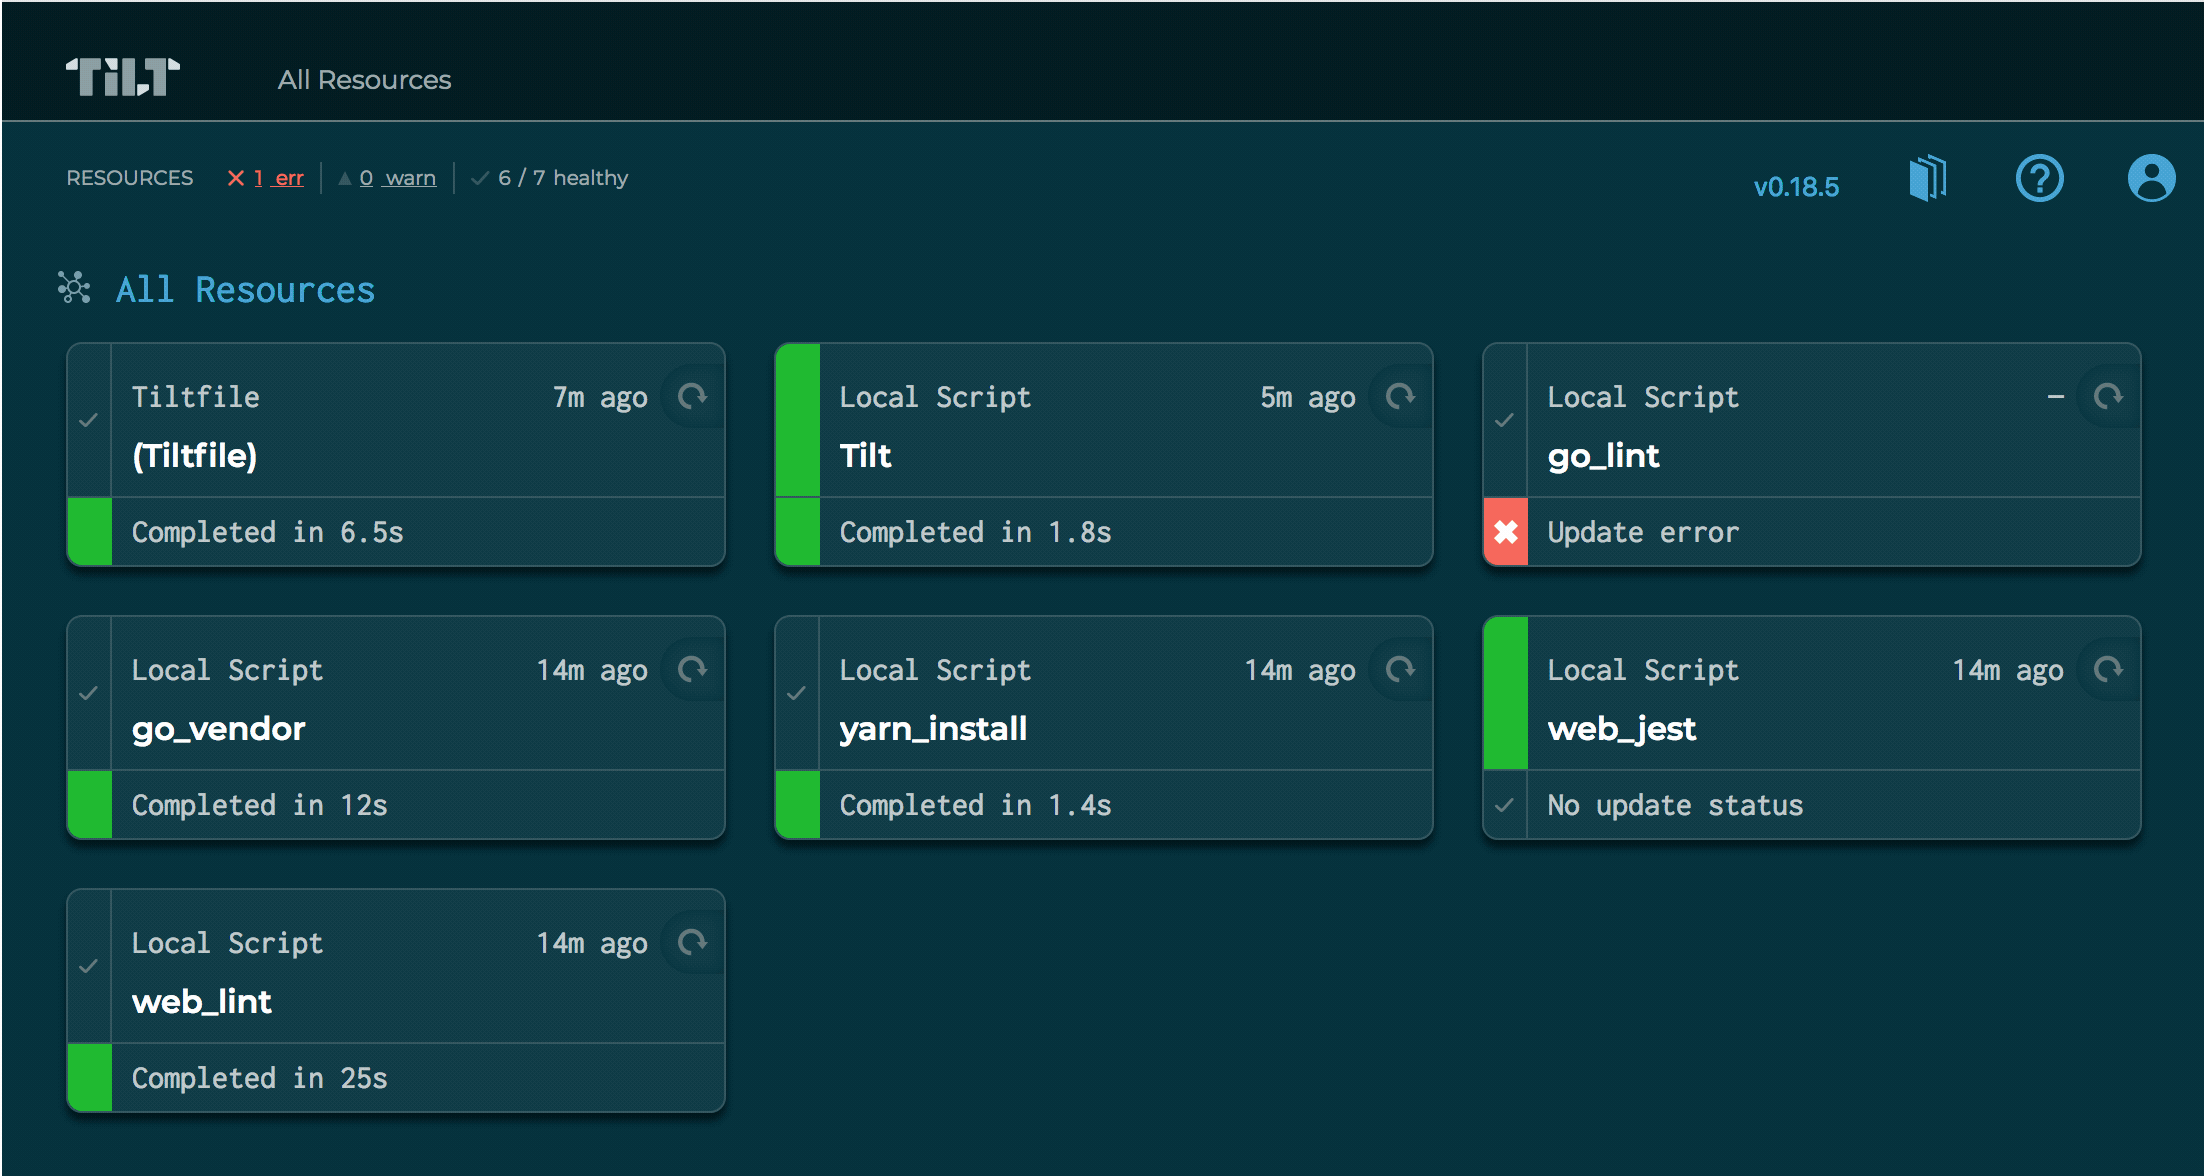The width and height of the screenshot is (2204, 1176).
Task: Click the checkmark beside go_lint card
Action: 1505,420
